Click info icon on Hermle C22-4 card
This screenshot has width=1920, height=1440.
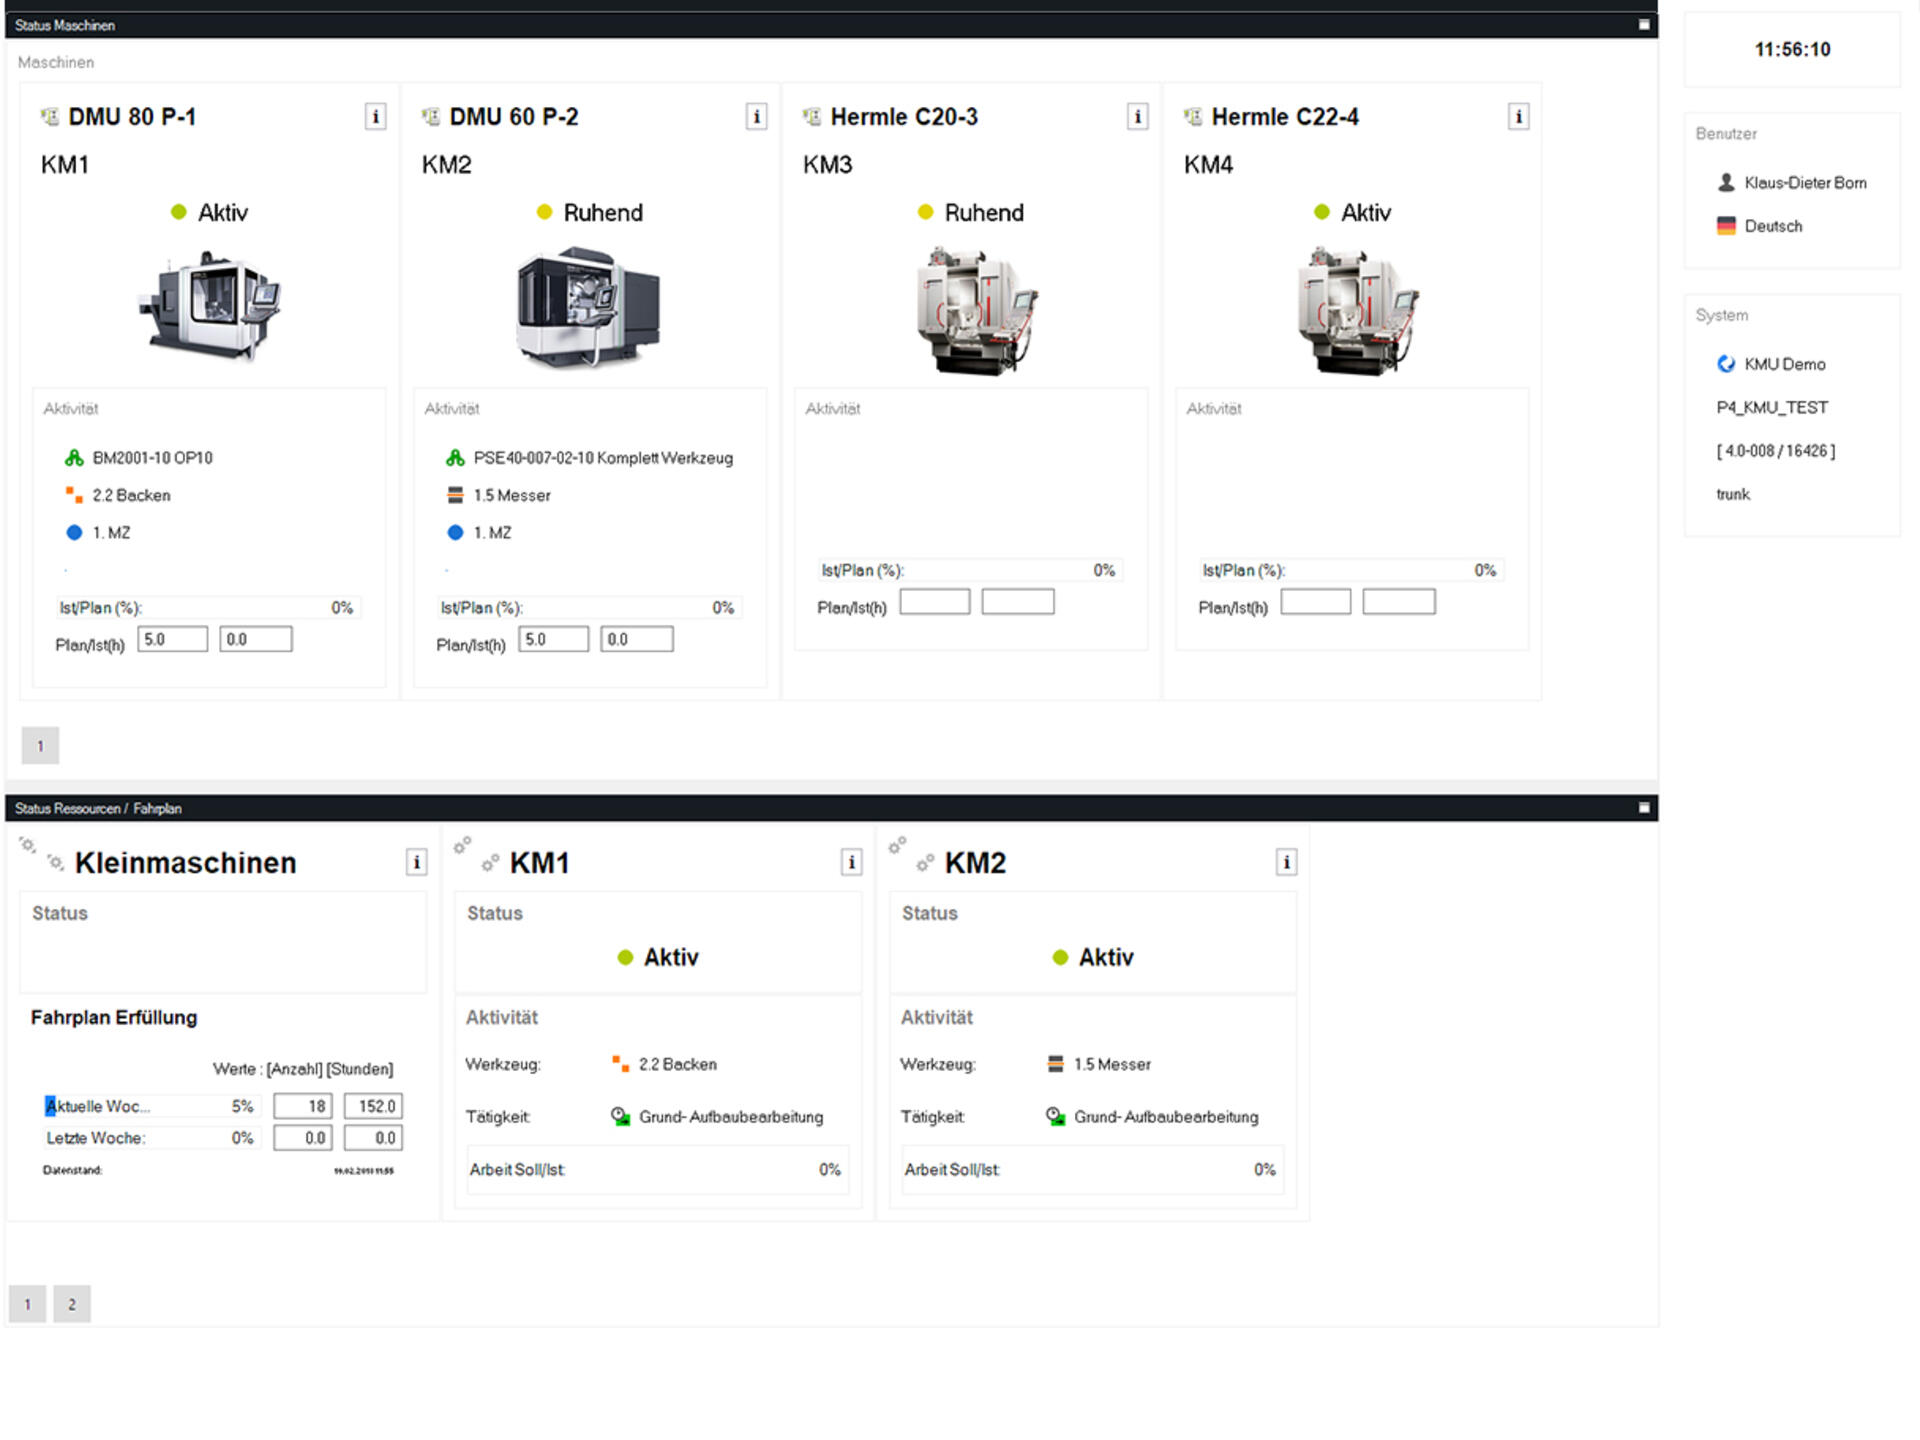(1518, 117)
